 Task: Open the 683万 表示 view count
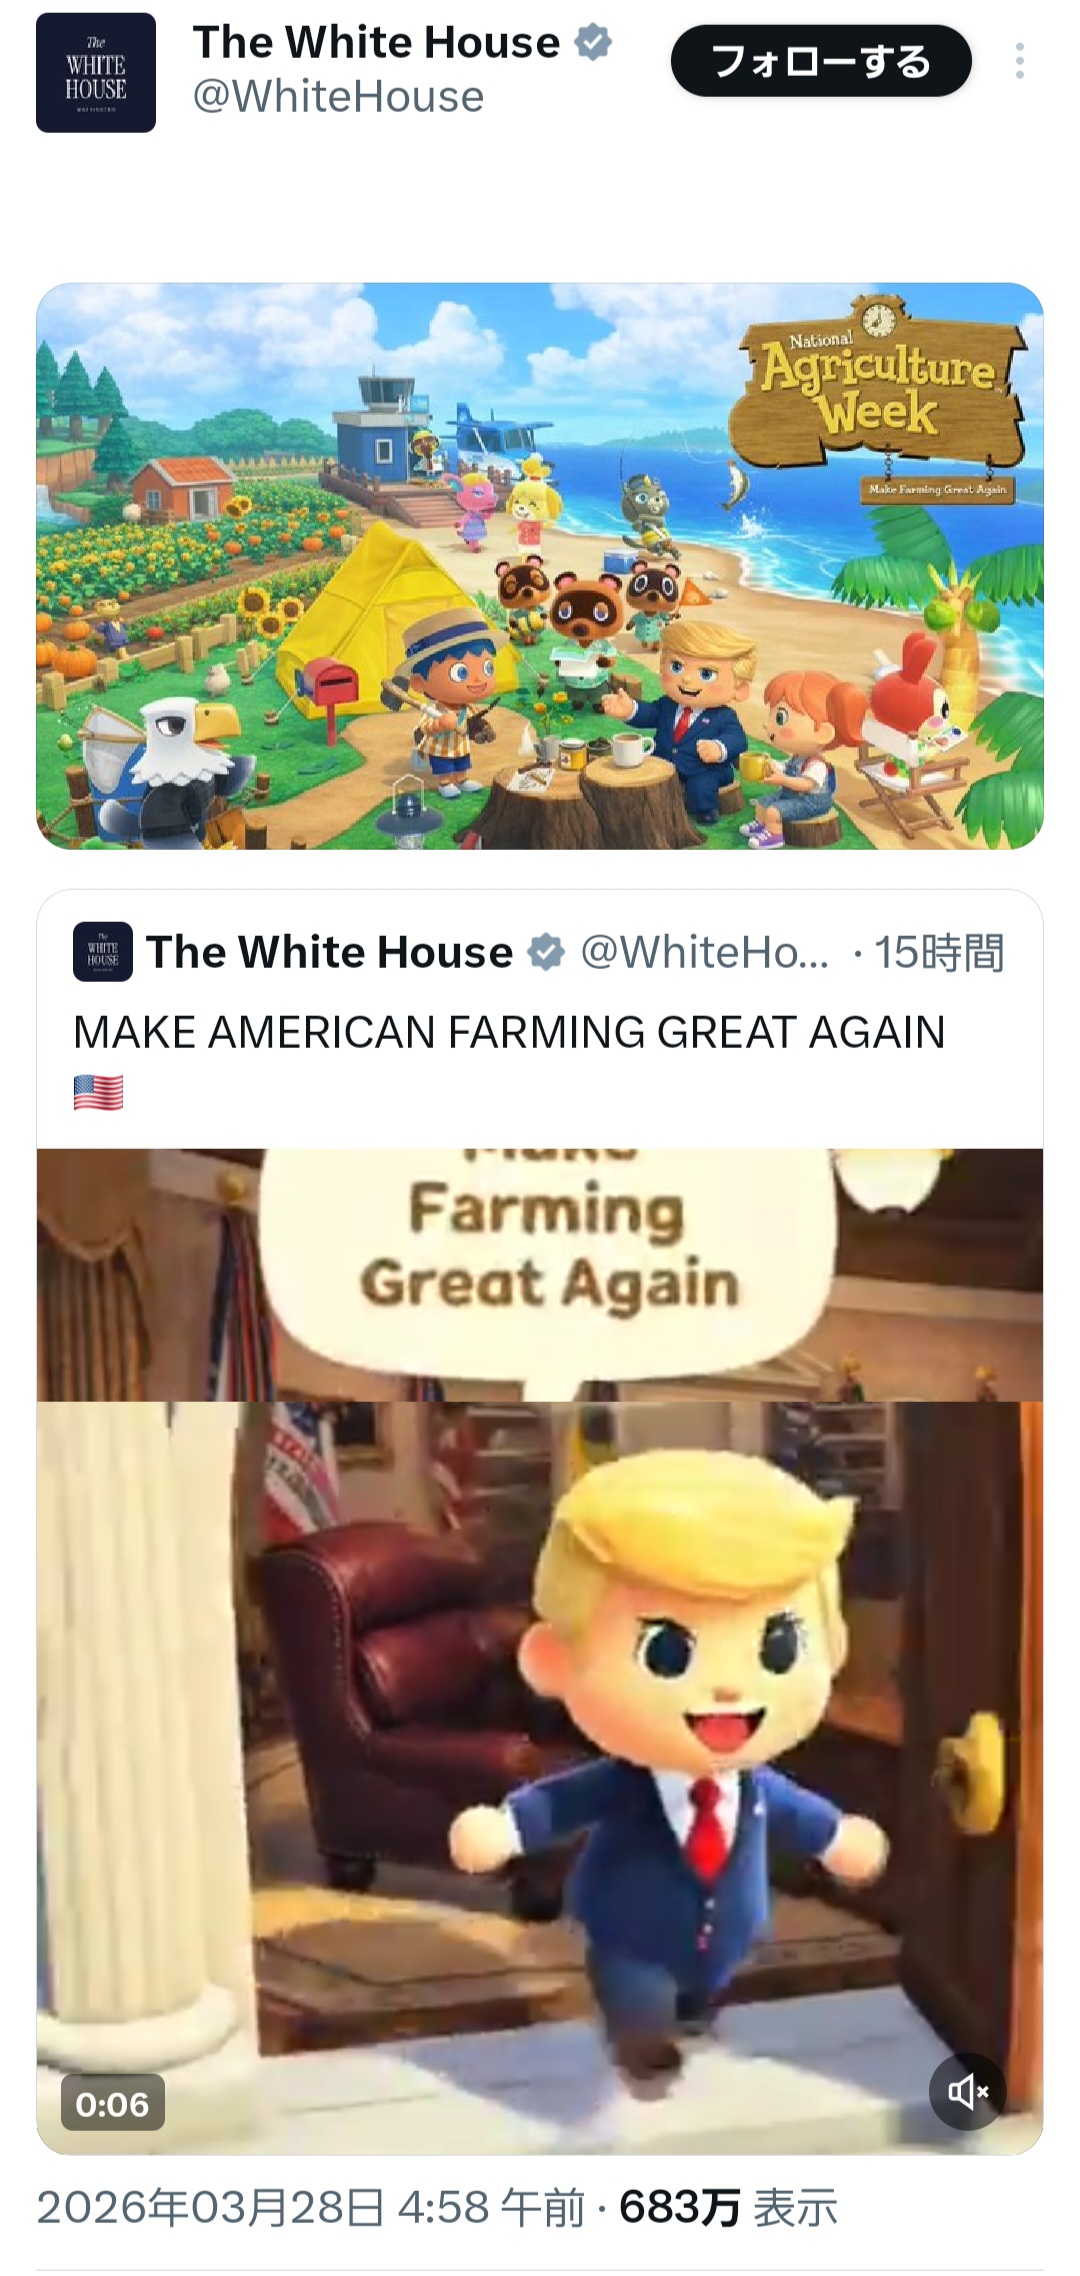click(x=729, y=2208)
